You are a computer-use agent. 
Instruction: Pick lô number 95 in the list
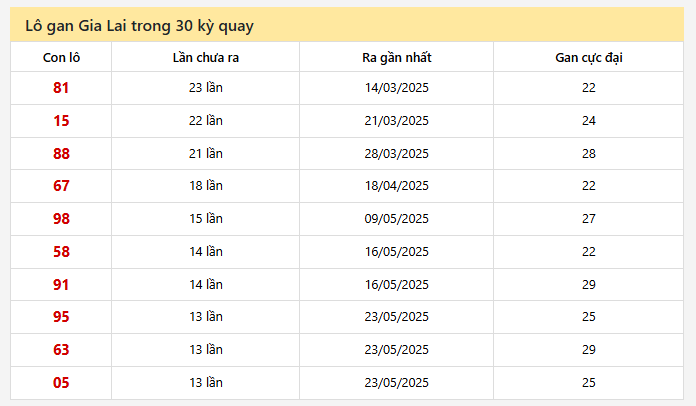pyautogui.click(x=61, y=317)
